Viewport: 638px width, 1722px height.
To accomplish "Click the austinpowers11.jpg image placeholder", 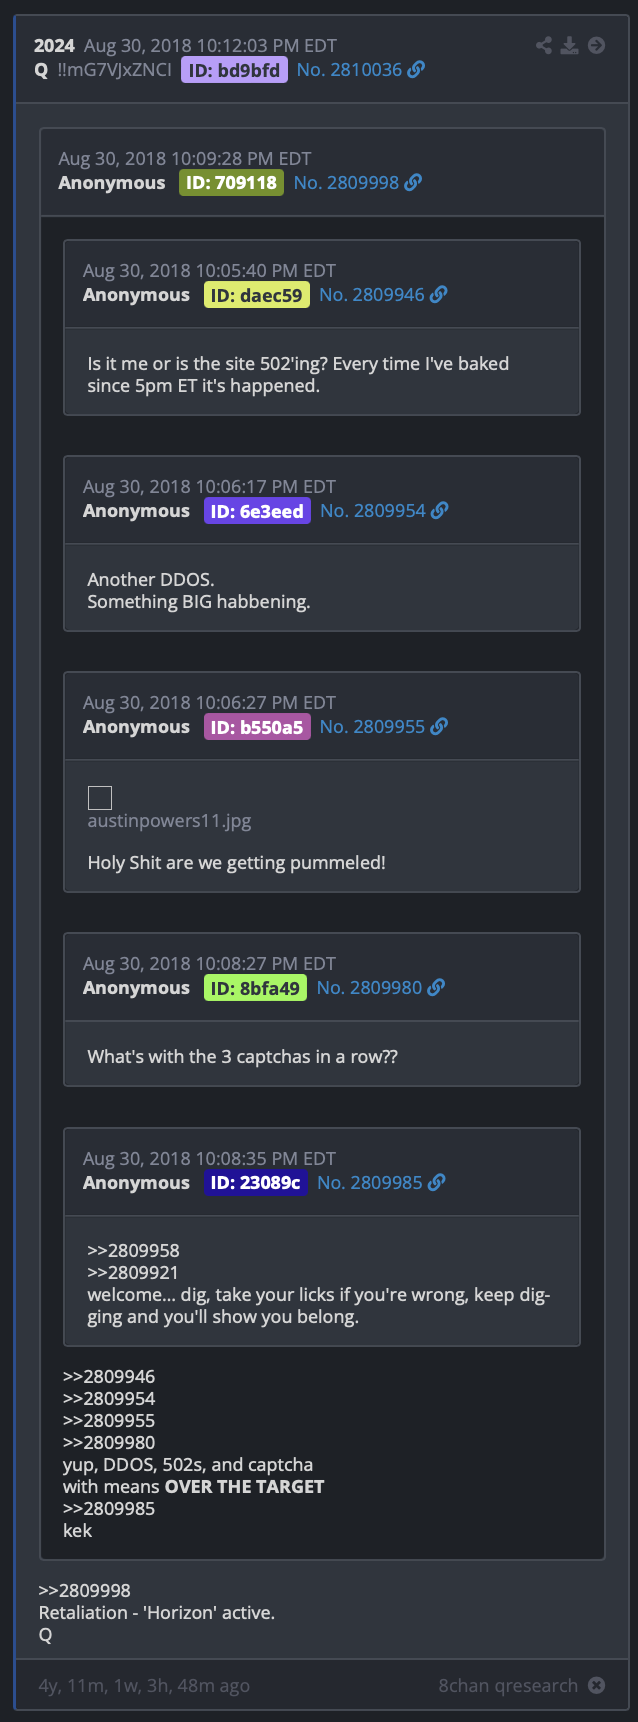I will (x=100, y=797).
